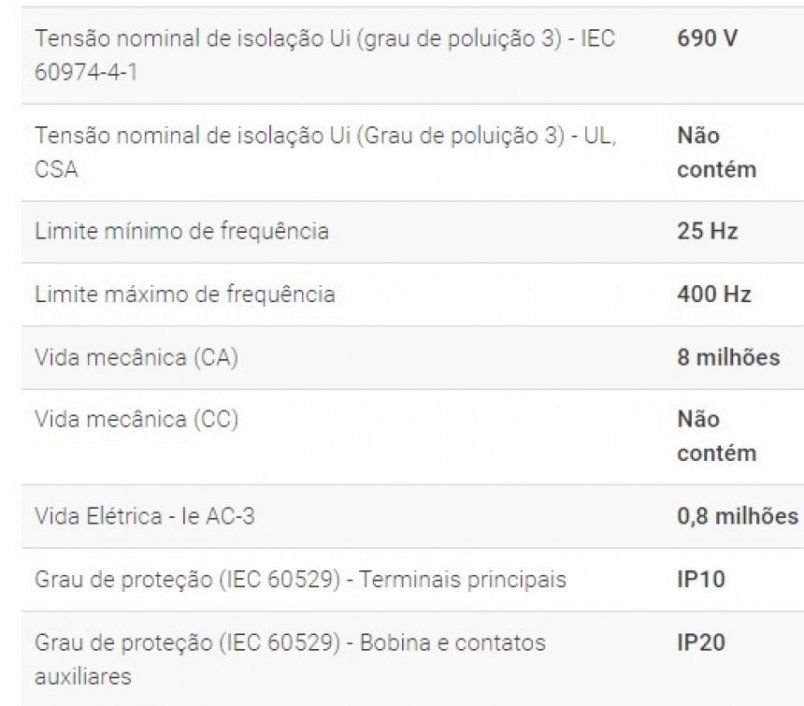Click the word 'auxiliares' in last row

[x=82, y=677]
